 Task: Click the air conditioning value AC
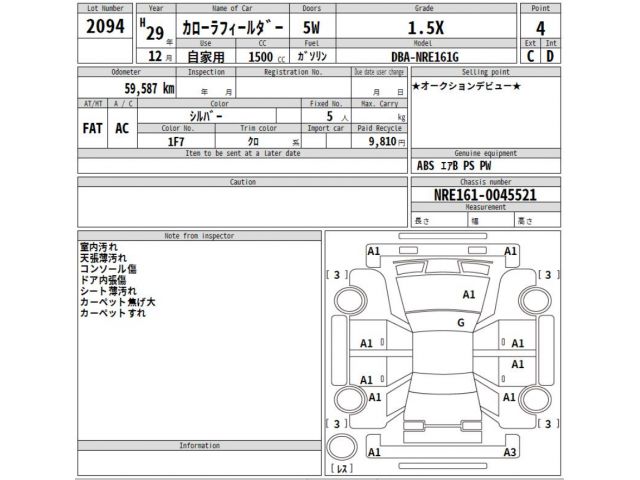click(122, 128)
